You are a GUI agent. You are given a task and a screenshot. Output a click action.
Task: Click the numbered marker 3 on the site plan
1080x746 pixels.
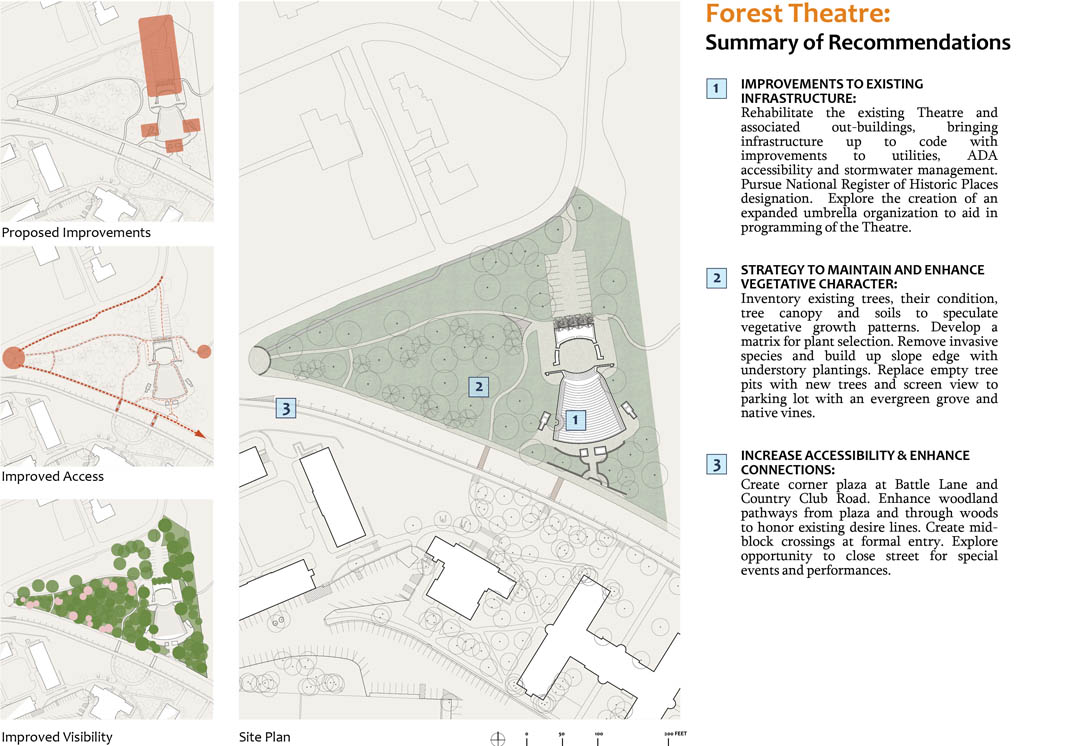pyautogui.click(x=286, y=408)
